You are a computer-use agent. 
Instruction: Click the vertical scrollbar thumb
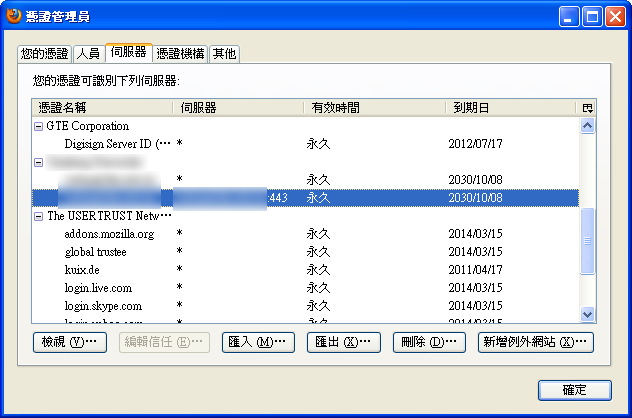coord(587,241)
